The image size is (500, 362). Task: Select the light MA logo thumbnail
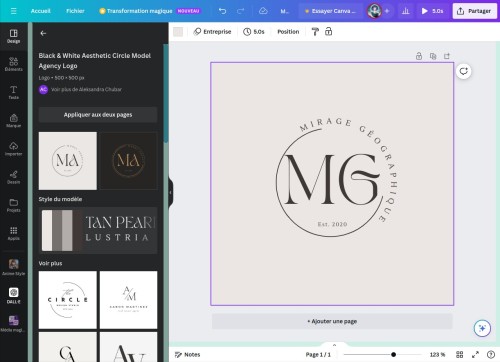(x=68, y=161)
